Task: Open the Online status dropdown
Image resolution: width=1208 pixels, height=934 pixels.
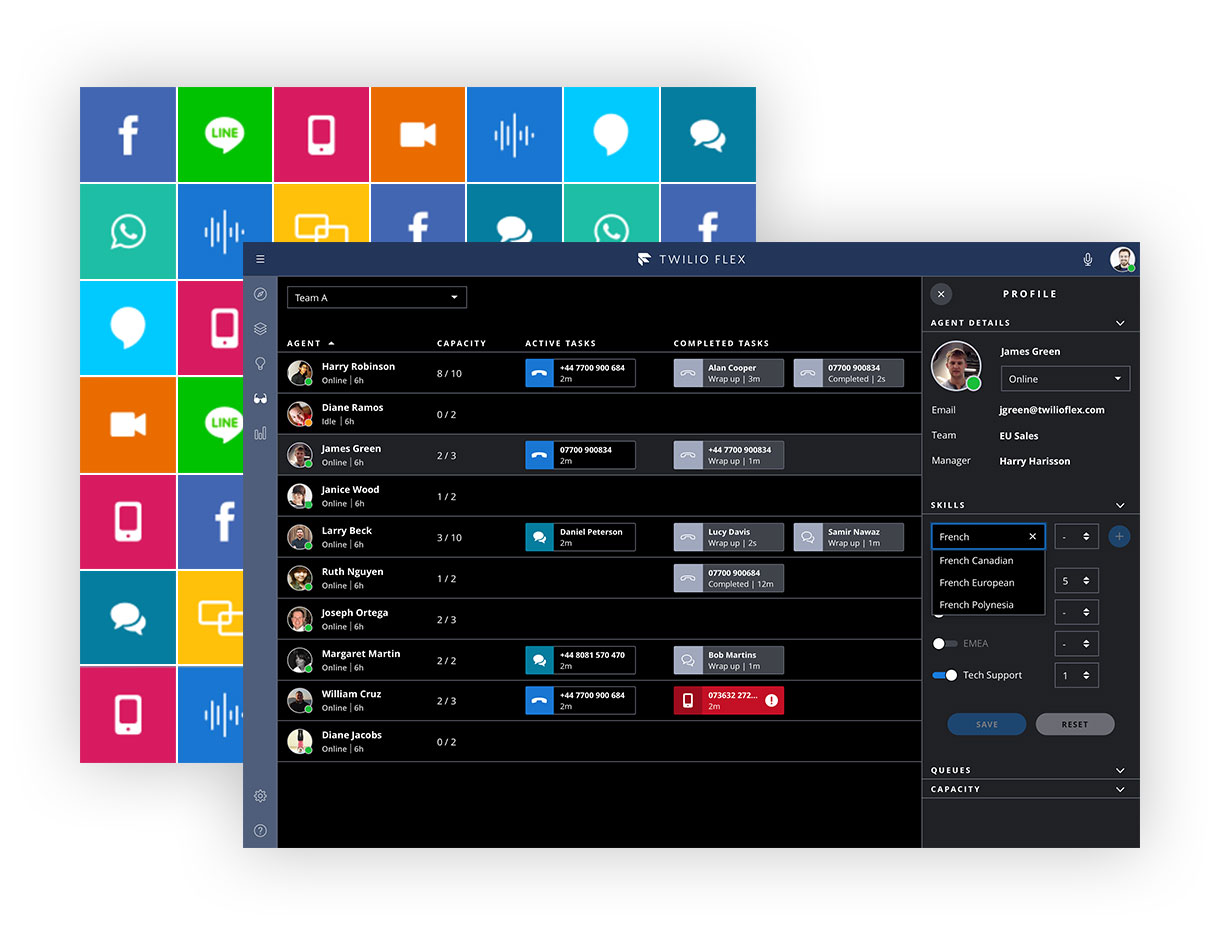Action: [x=1065, y=379]
